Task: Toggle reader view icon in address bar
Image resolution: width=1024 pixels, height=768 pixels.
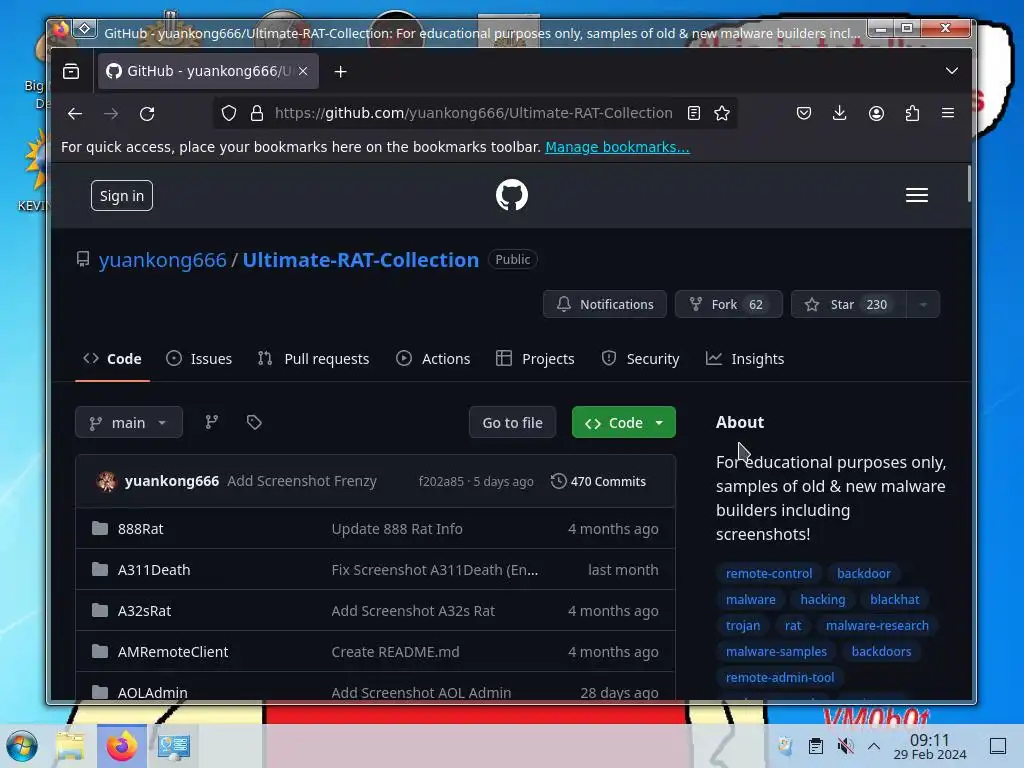Action: 694,113
